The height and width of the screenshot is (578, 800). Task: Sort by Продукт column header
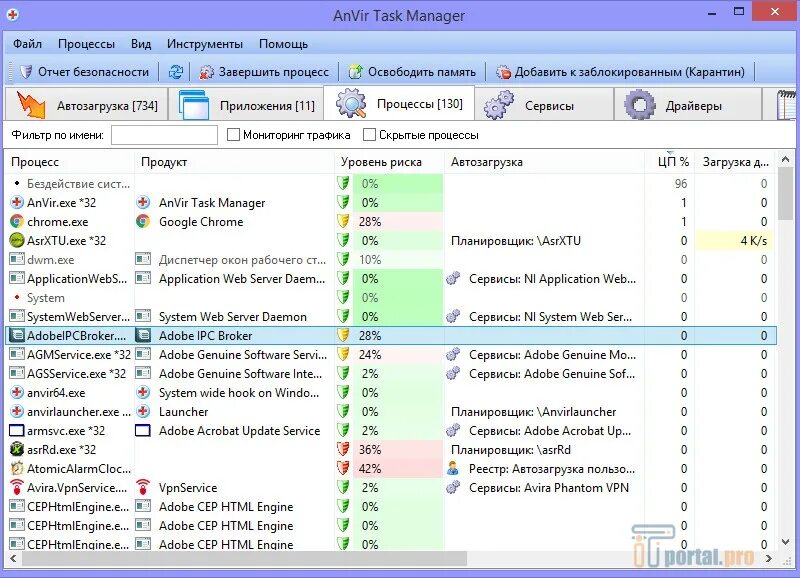coord(234,162)
